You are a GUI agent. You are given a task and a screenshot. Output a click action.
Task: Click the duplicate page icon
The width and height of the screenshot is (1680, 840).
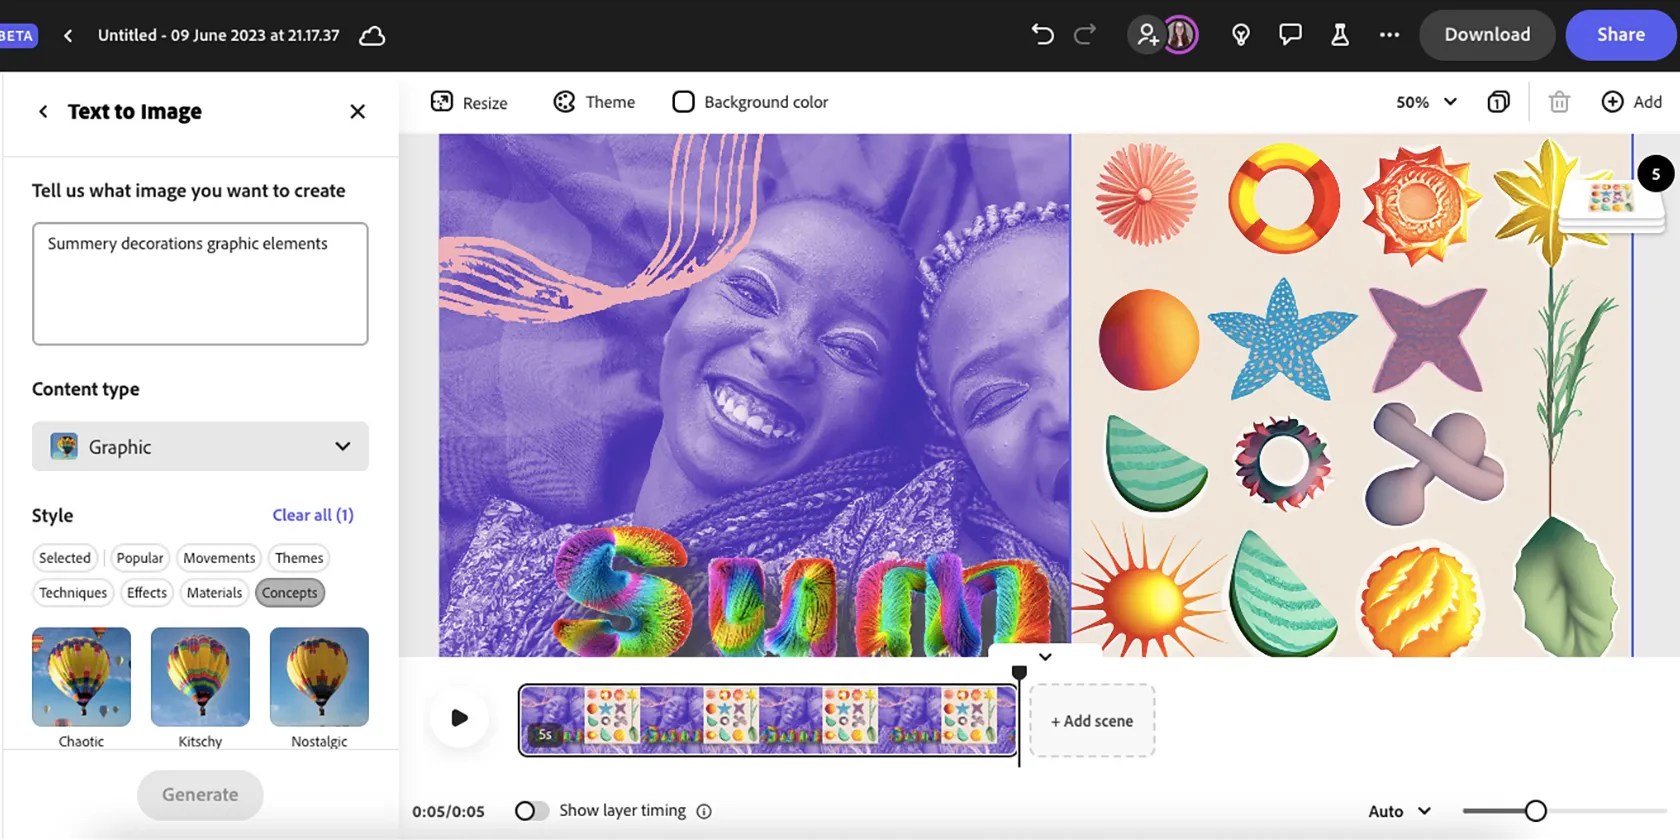click(1498, 102)
